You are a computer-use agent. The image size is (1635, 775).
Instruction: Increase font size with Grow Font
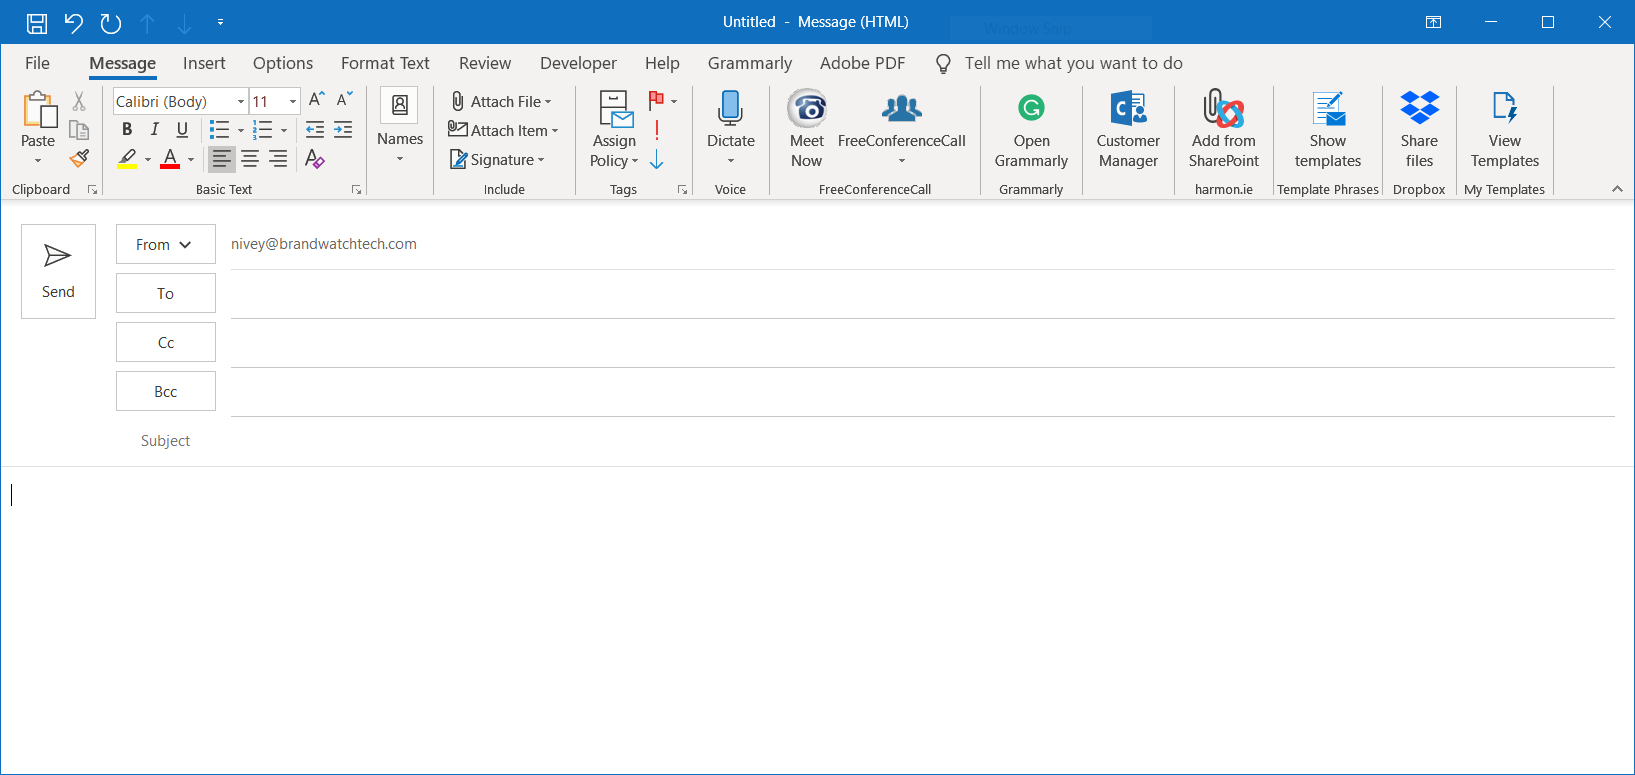pos(316,100)
